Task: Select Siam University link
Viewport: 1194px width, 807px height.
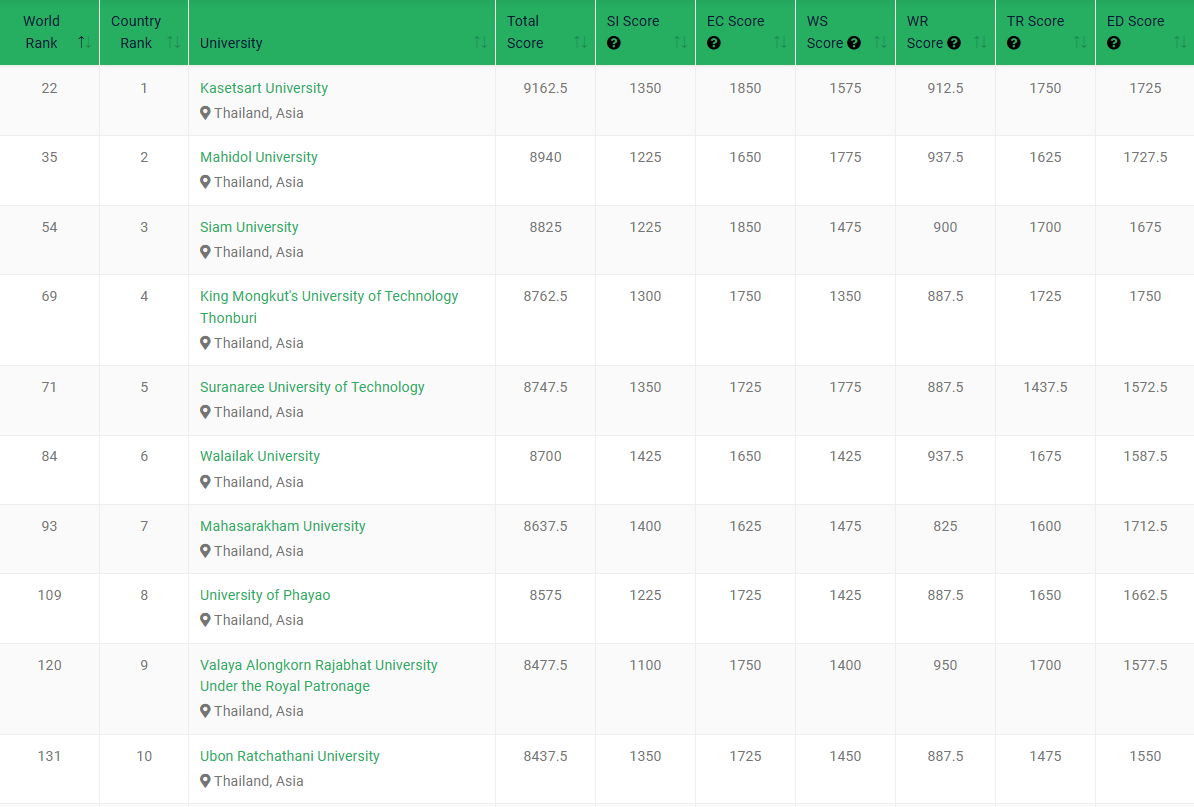Action: (x=249, y=227)
